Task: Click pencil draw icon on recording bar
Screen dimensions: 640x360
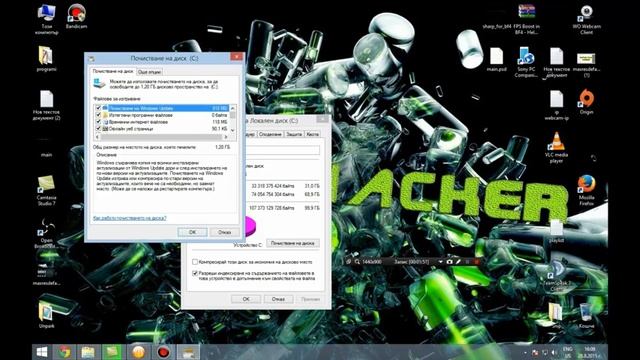Action: [x=458, y=262]
